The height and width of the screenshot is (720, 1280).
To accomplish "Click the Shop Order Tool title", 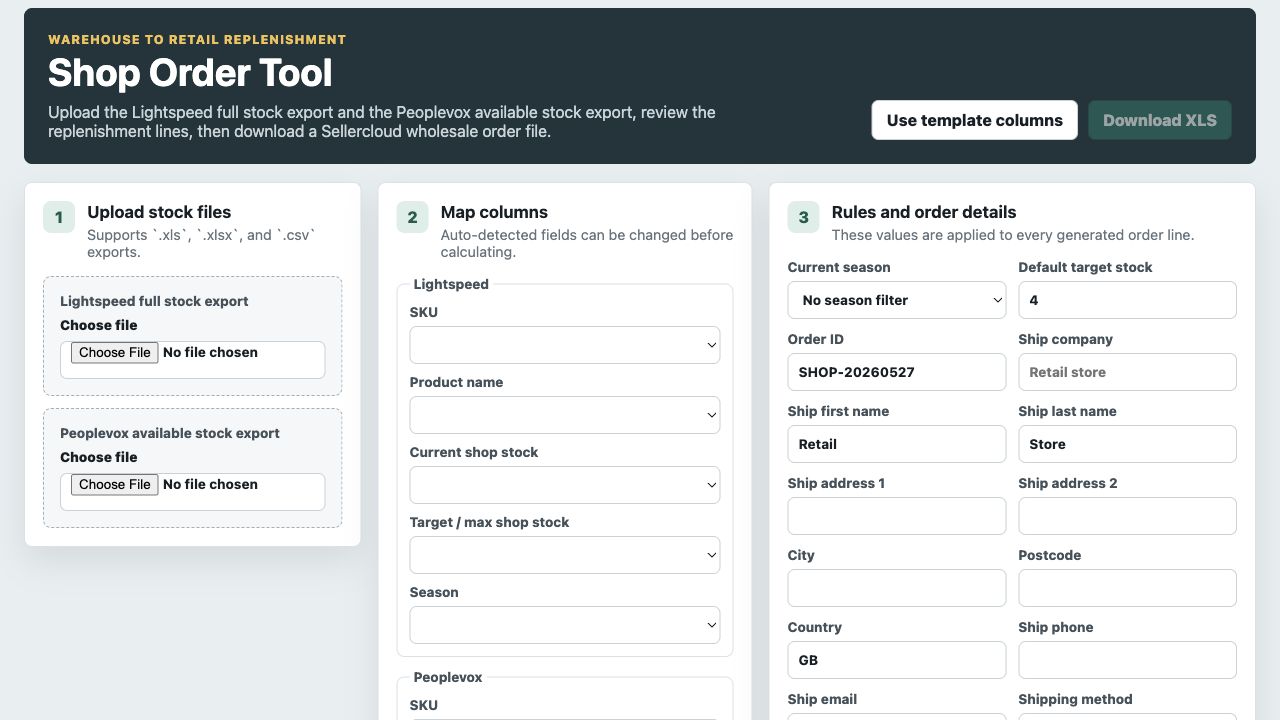I will 190,73.
